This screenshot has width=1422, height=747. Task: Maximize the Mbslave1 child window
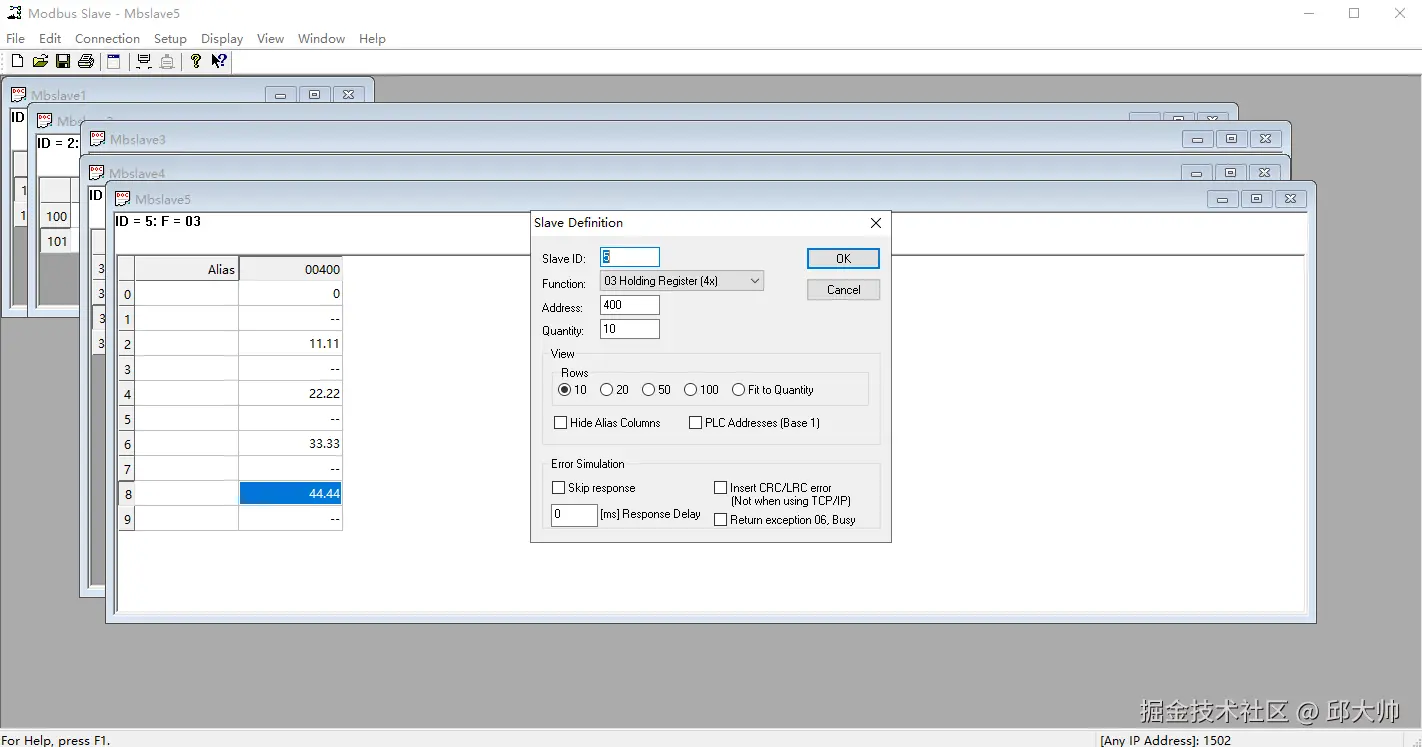click(x=314, y=95)
